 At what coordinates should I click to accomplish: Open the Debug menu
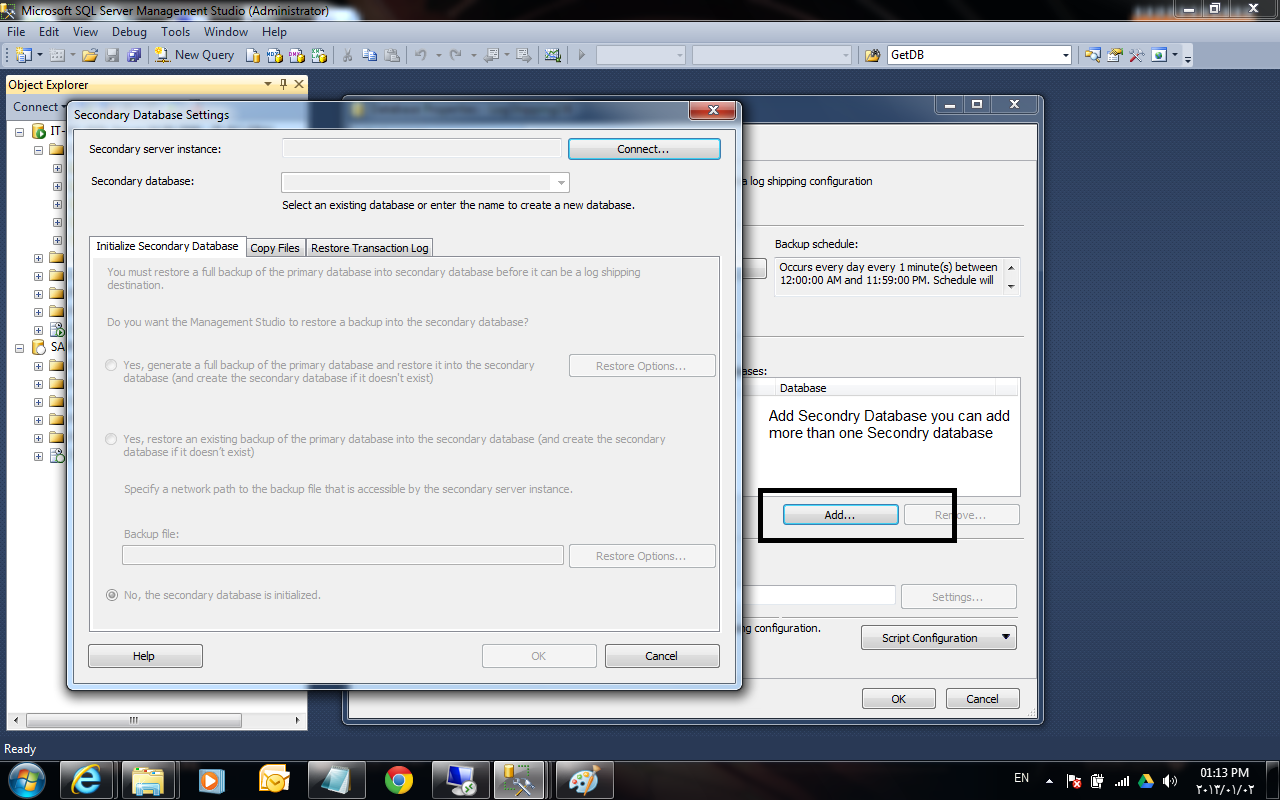click(129, 32)
